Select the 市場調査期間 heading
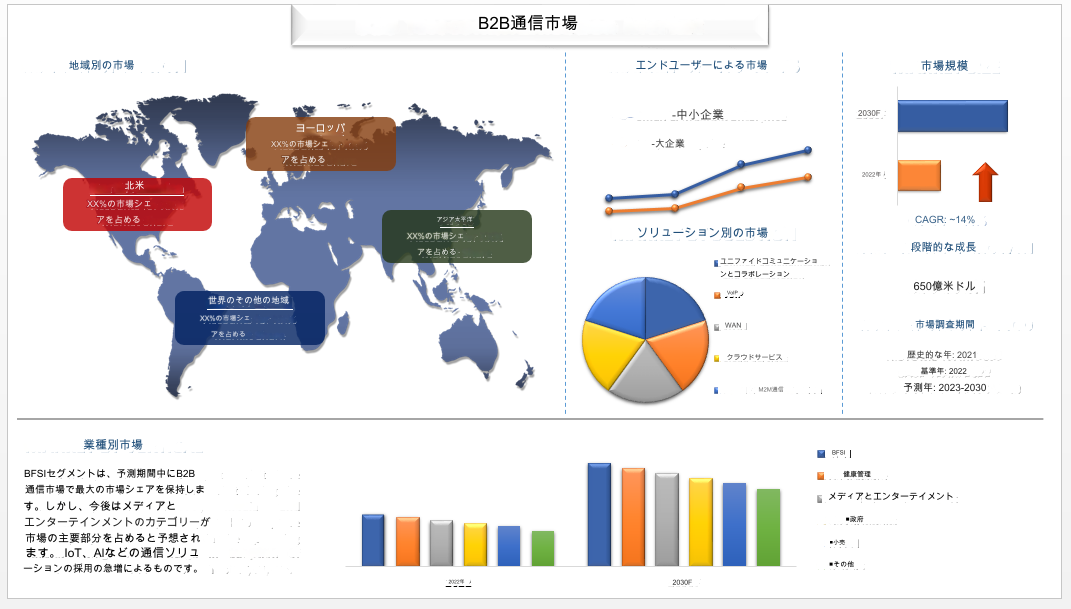The image size is (1071, 609). (x=945, y=324)
